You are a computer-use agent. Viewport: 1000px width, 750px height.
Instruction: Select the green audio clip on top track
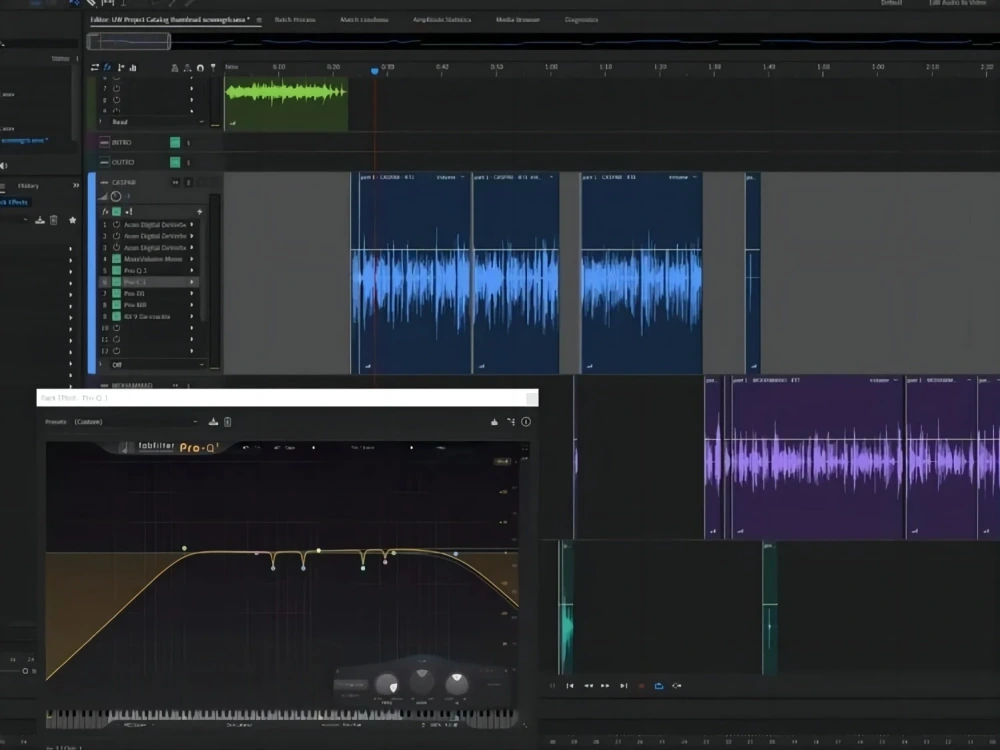coord(286,104)
